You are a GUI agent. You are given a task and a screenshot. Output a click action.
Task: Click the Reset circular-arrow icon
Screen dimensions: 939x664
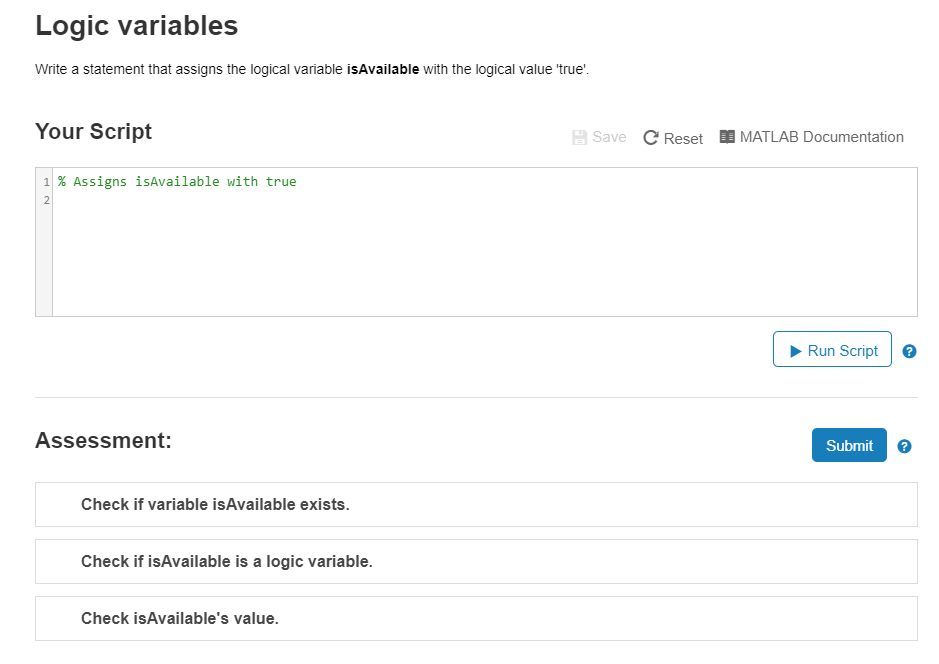(x=650, y=137)
